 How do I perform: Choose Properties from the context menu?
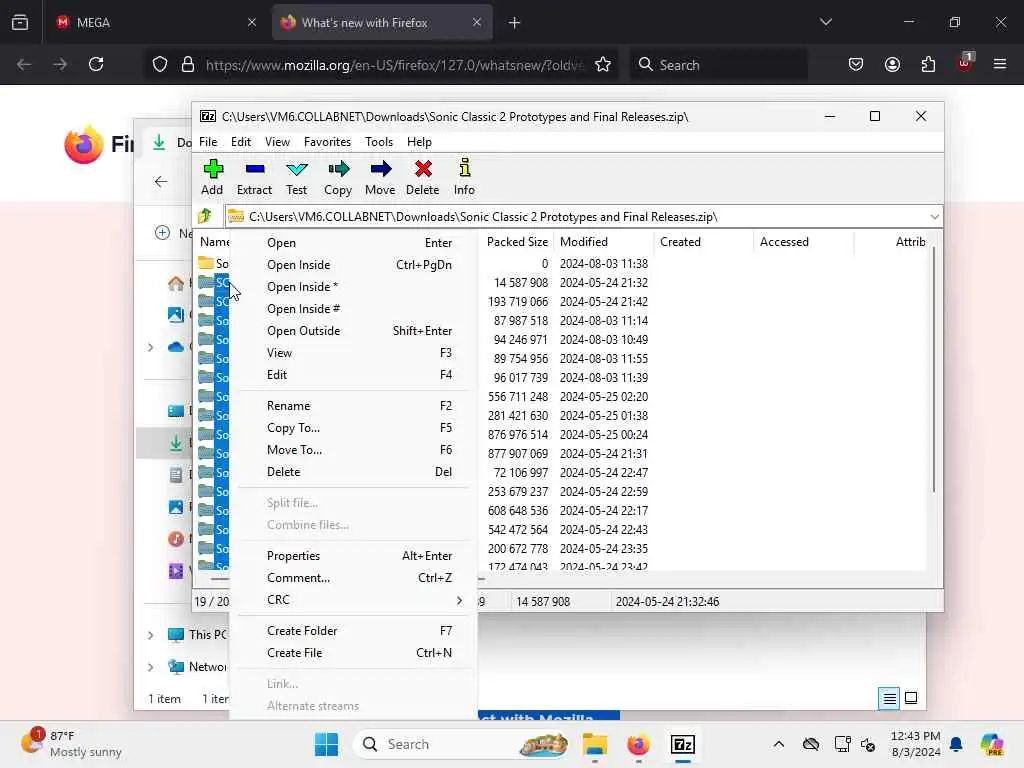[353, 556]
